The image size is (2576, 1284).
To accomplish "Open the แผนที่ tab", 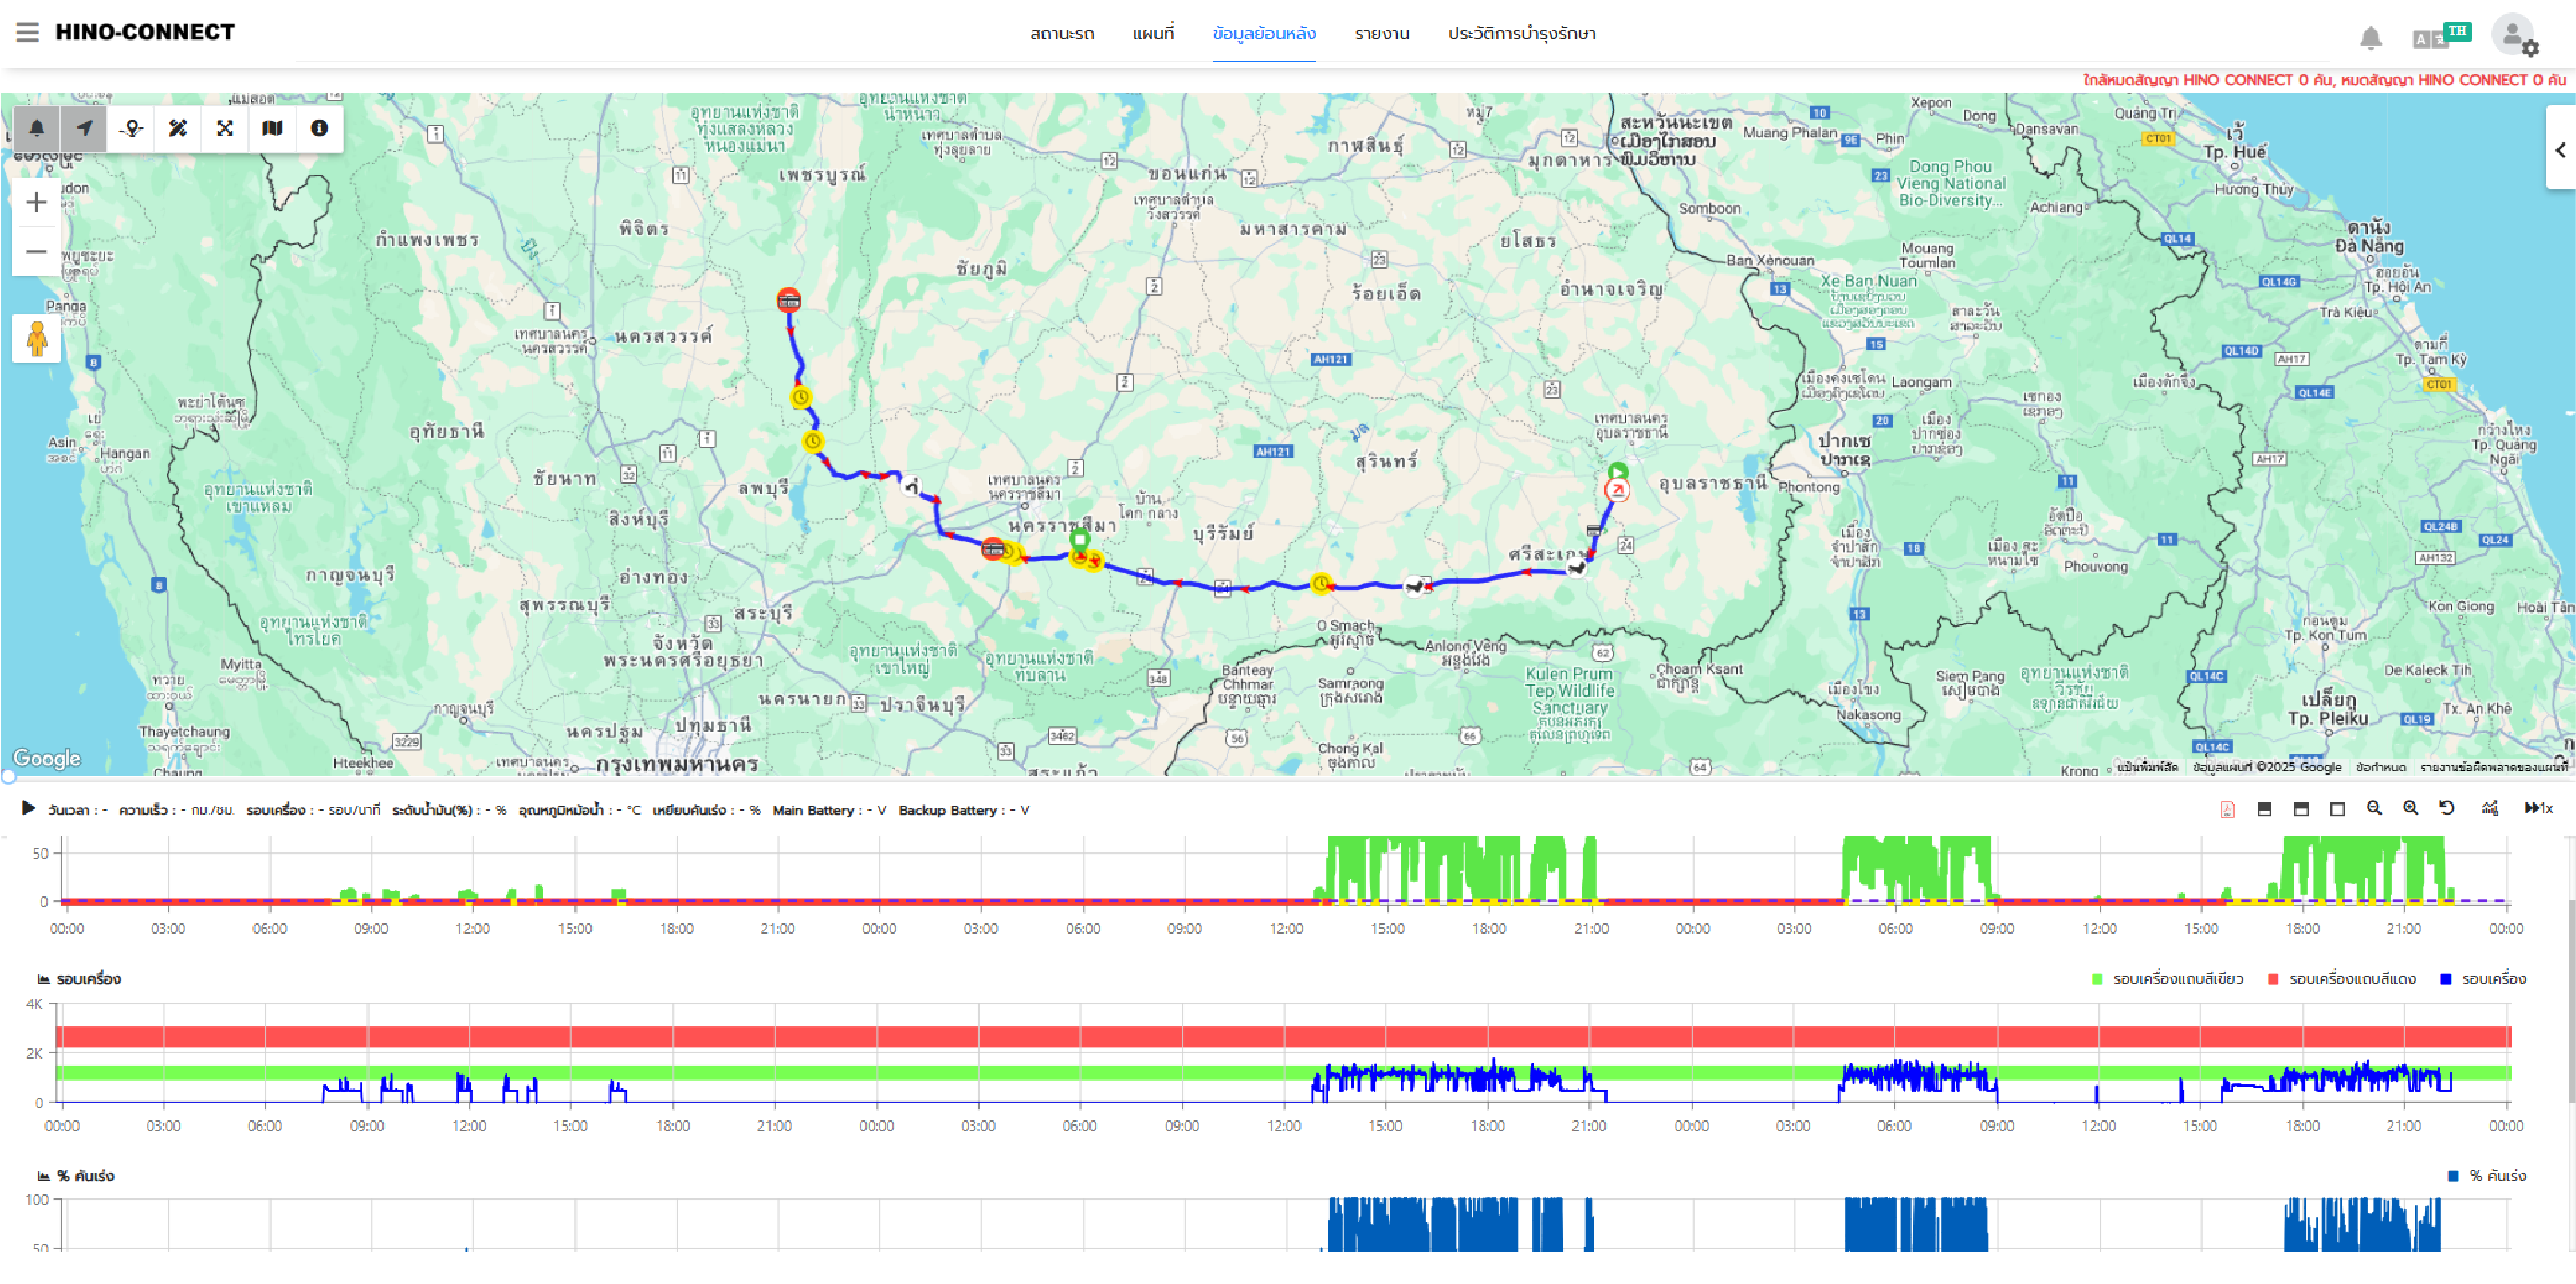I will pos(1153,33).
